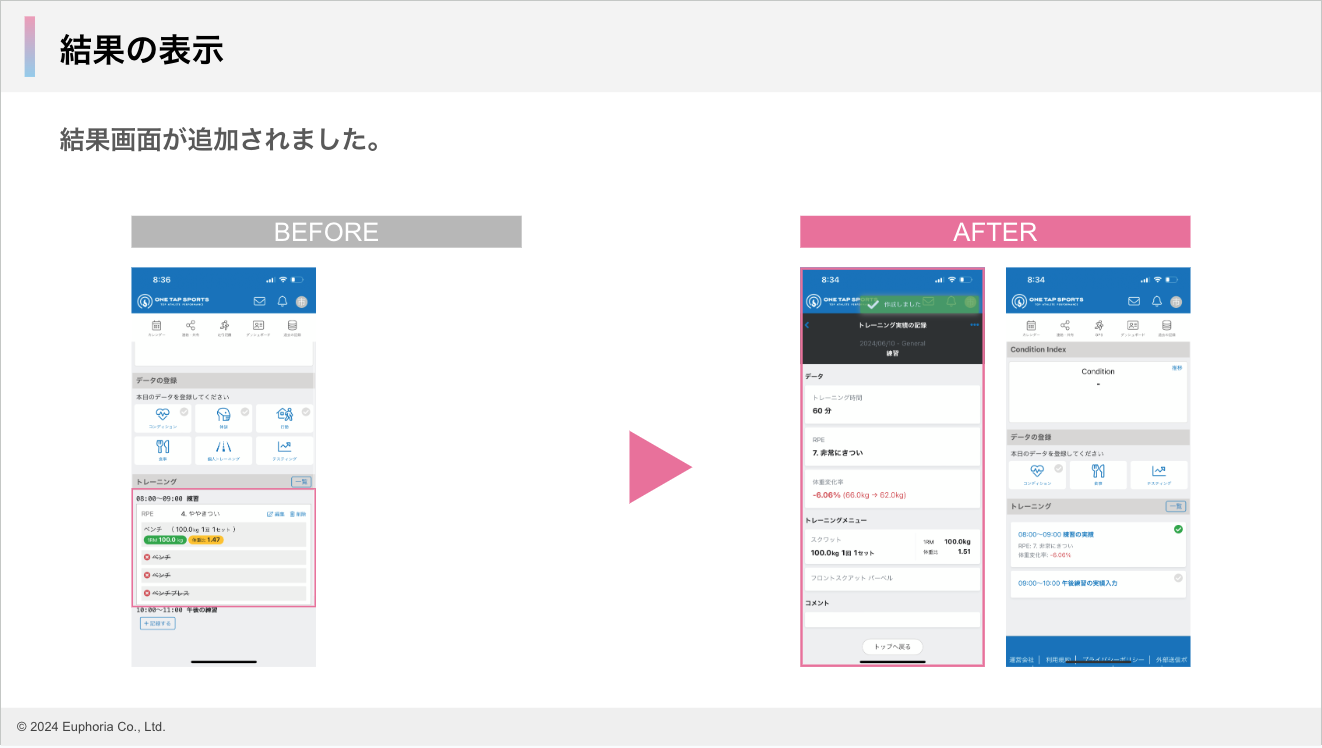Screen dimensions: 1322x748
Task: Open the mail icon on the BEFORE screen
Action: (x=260, y=301)
